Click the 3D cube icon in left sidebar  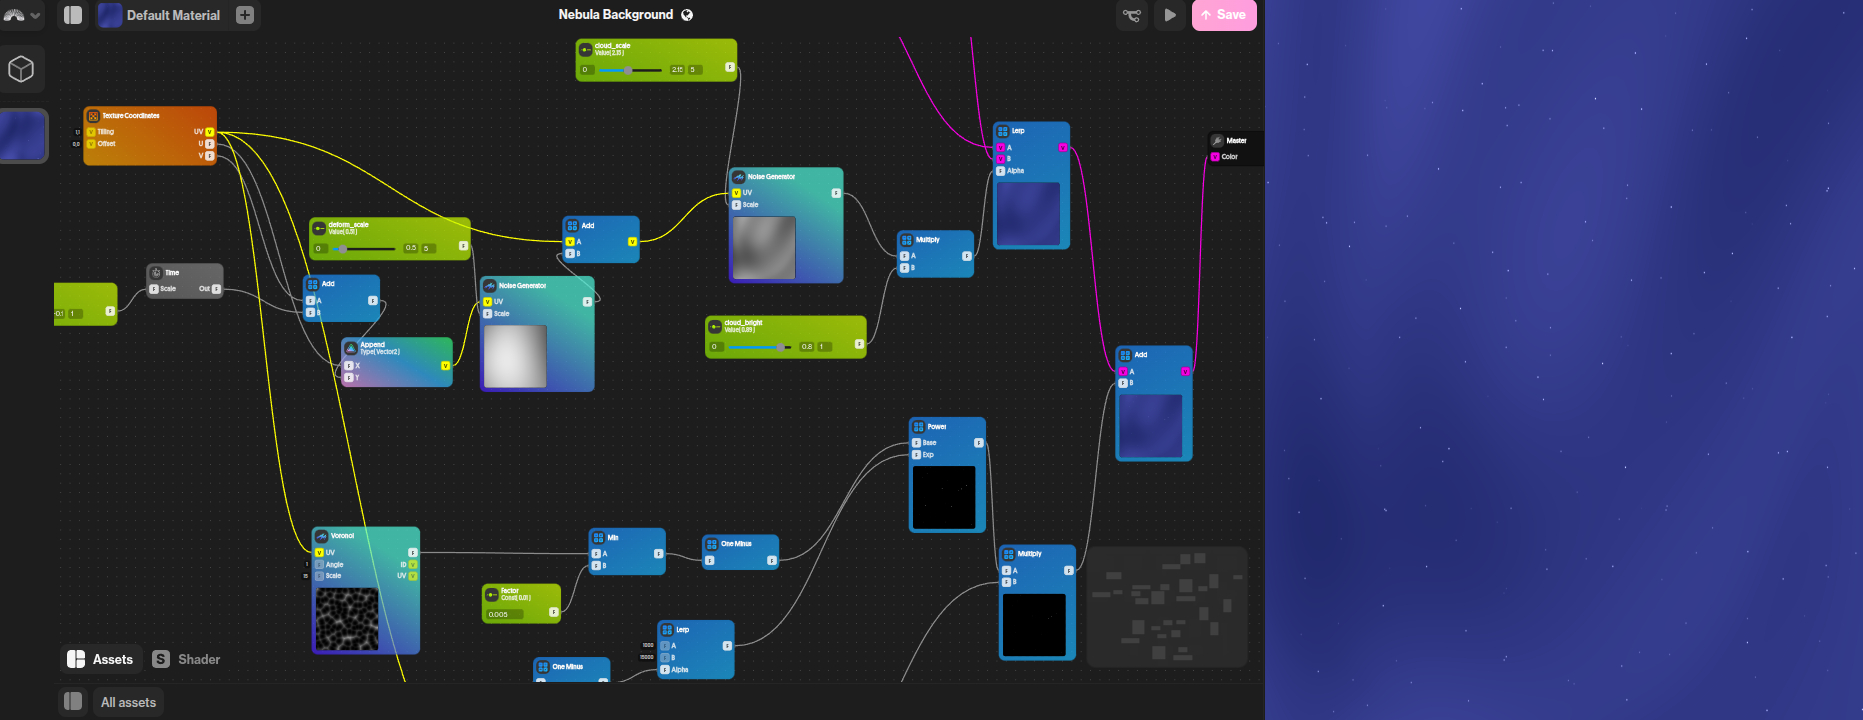tap(21, 69)
